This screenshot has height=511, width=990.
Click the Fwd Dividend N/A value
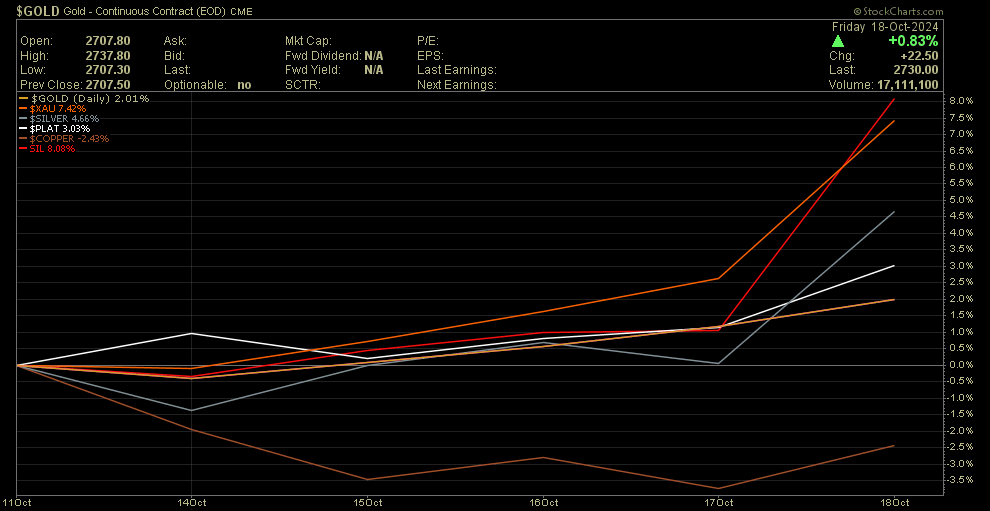click(374, 56)
